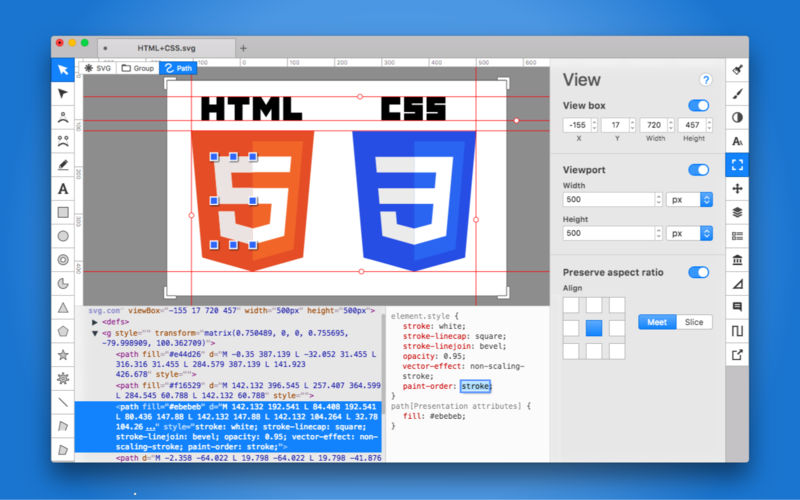The height and width of the screenshot is (500, 800).
Task: Choose the Slice aspect option
Action: click(692, 322)
